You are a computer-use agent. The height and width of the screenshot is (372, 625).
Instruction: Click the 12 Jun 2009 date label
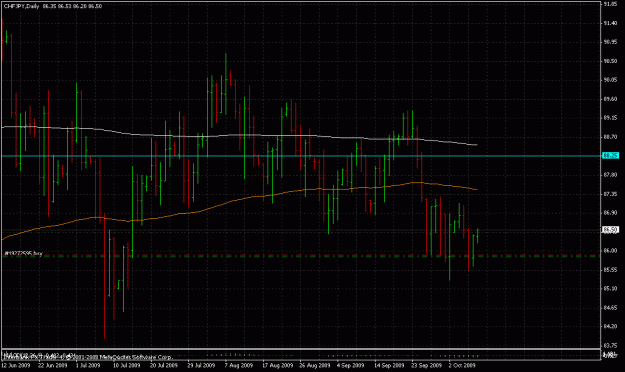16,365
